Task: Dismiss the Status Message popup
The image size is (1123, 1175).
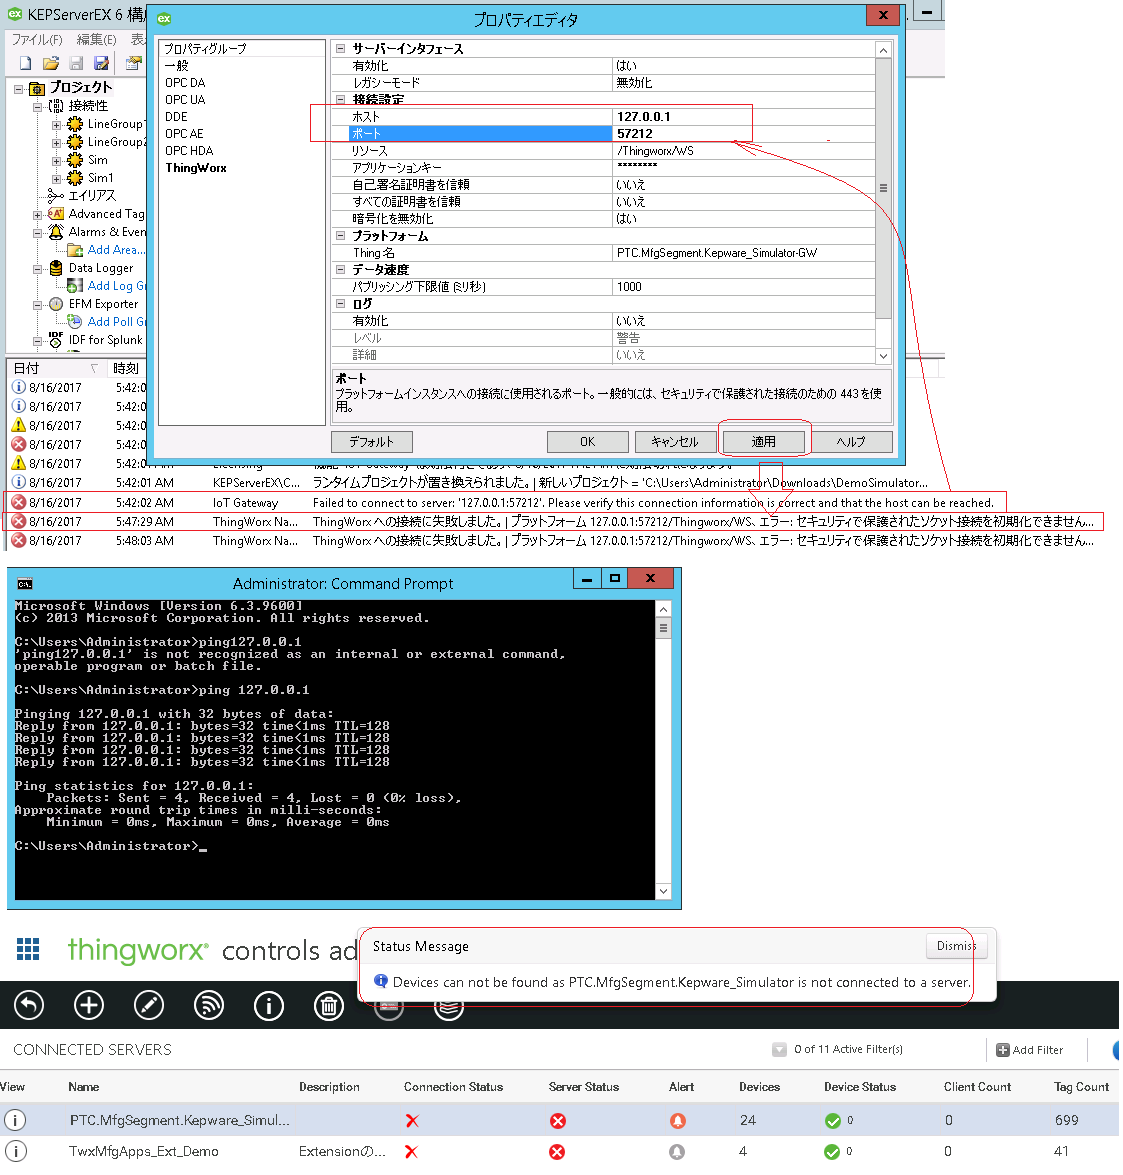Action: [x=956, y=946]
